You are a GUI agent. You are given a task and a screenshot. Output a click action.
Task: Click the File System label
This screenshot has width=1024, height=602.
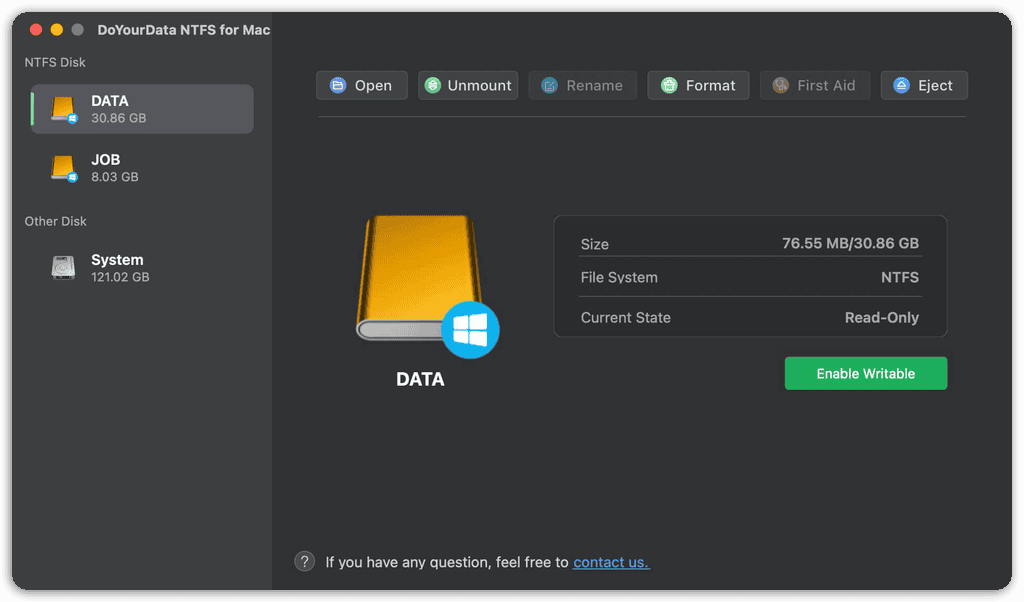619,277
